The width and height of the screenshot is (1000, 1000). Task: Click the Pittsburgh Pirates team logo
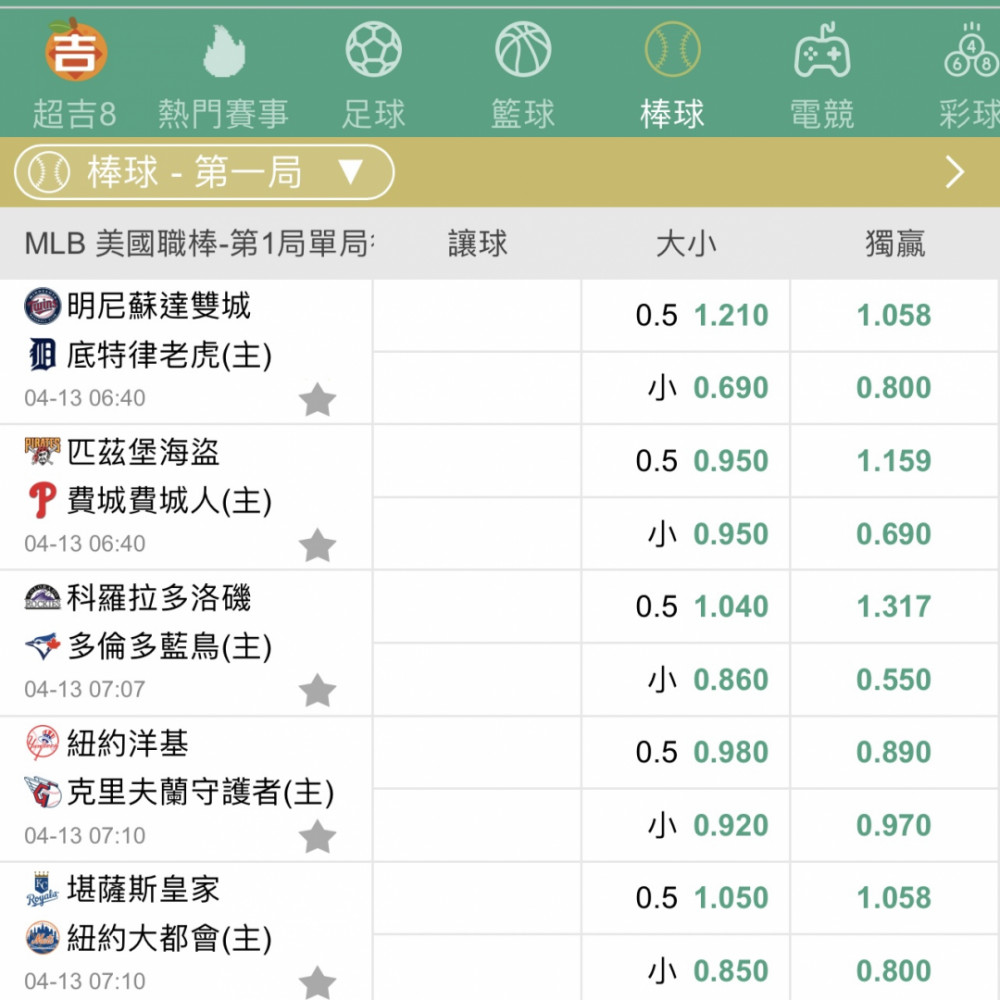[42, 452]
